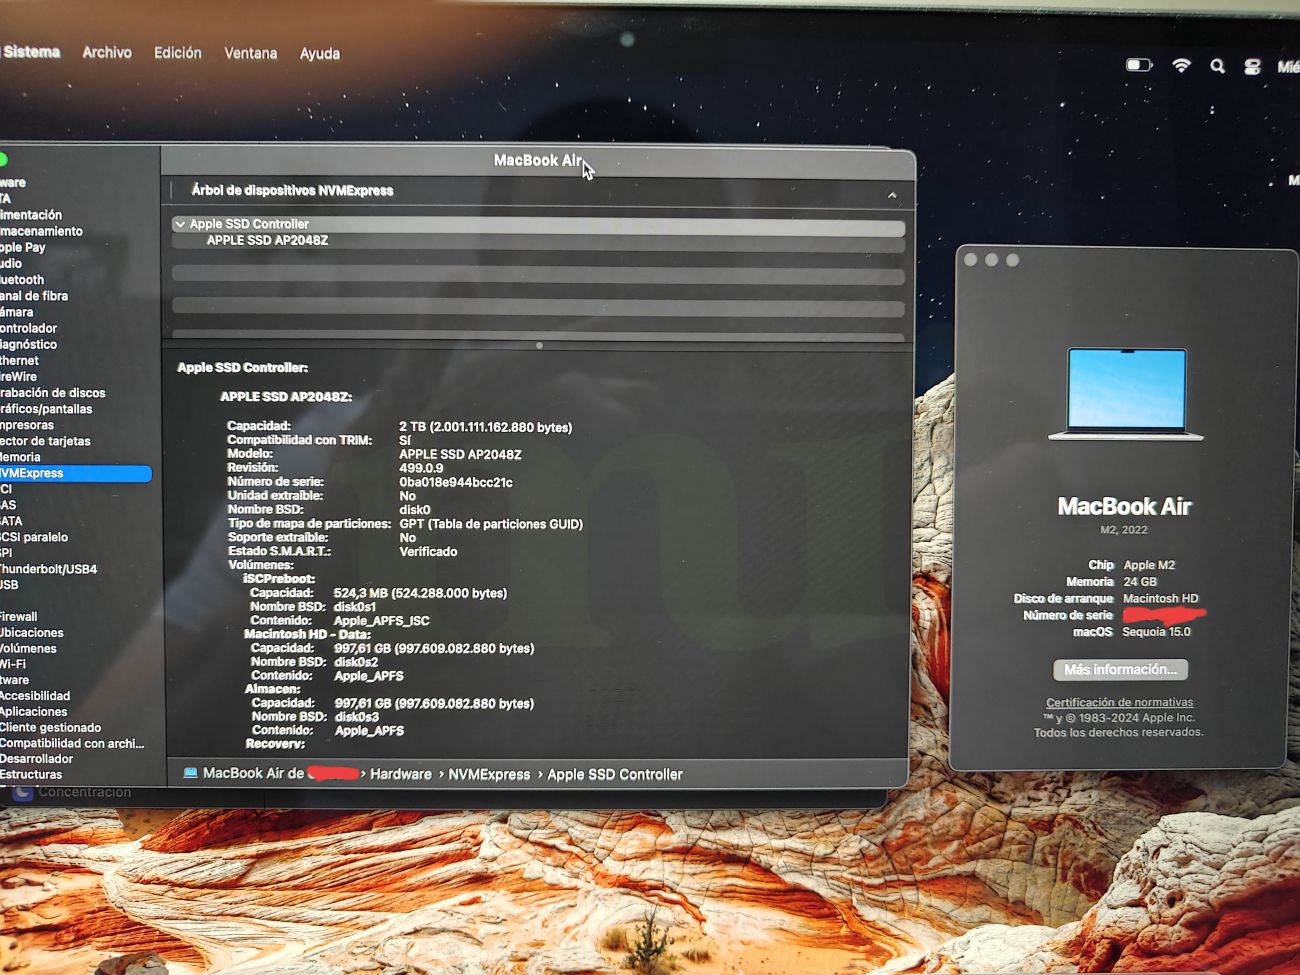Open the Edición menu

[178, 53]
